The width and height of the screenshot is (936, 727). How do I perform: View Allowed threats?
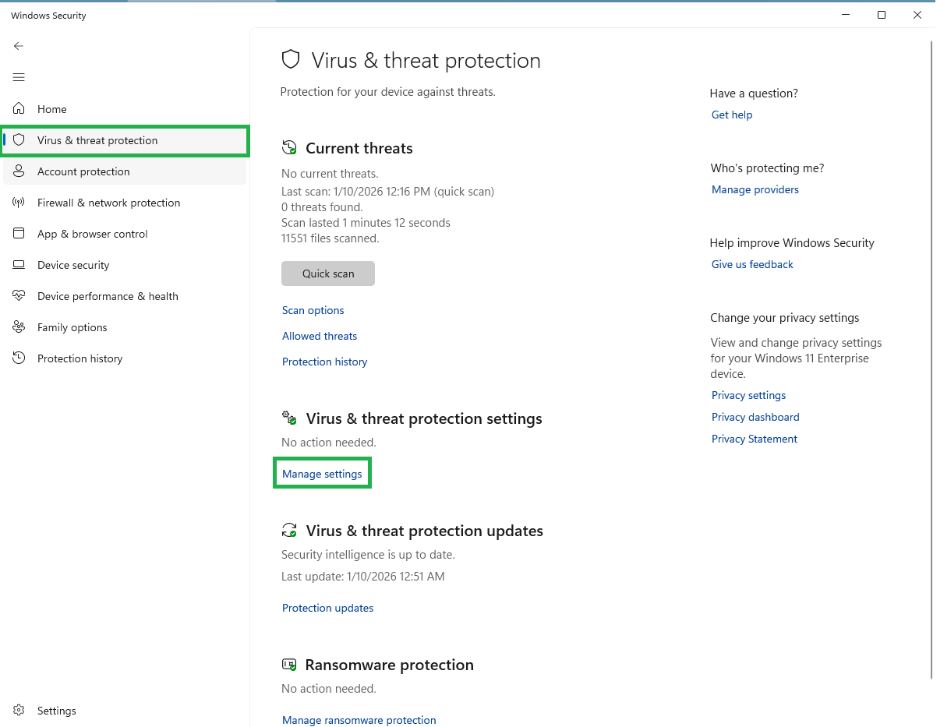pyautogui.click(x=319, y=336)
